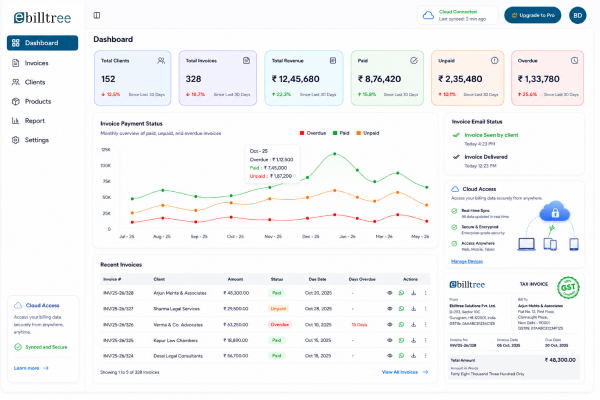Open more actions for invoice INV/25-26/325
Viewport: 600px width, 400px height.
[426, 340]
